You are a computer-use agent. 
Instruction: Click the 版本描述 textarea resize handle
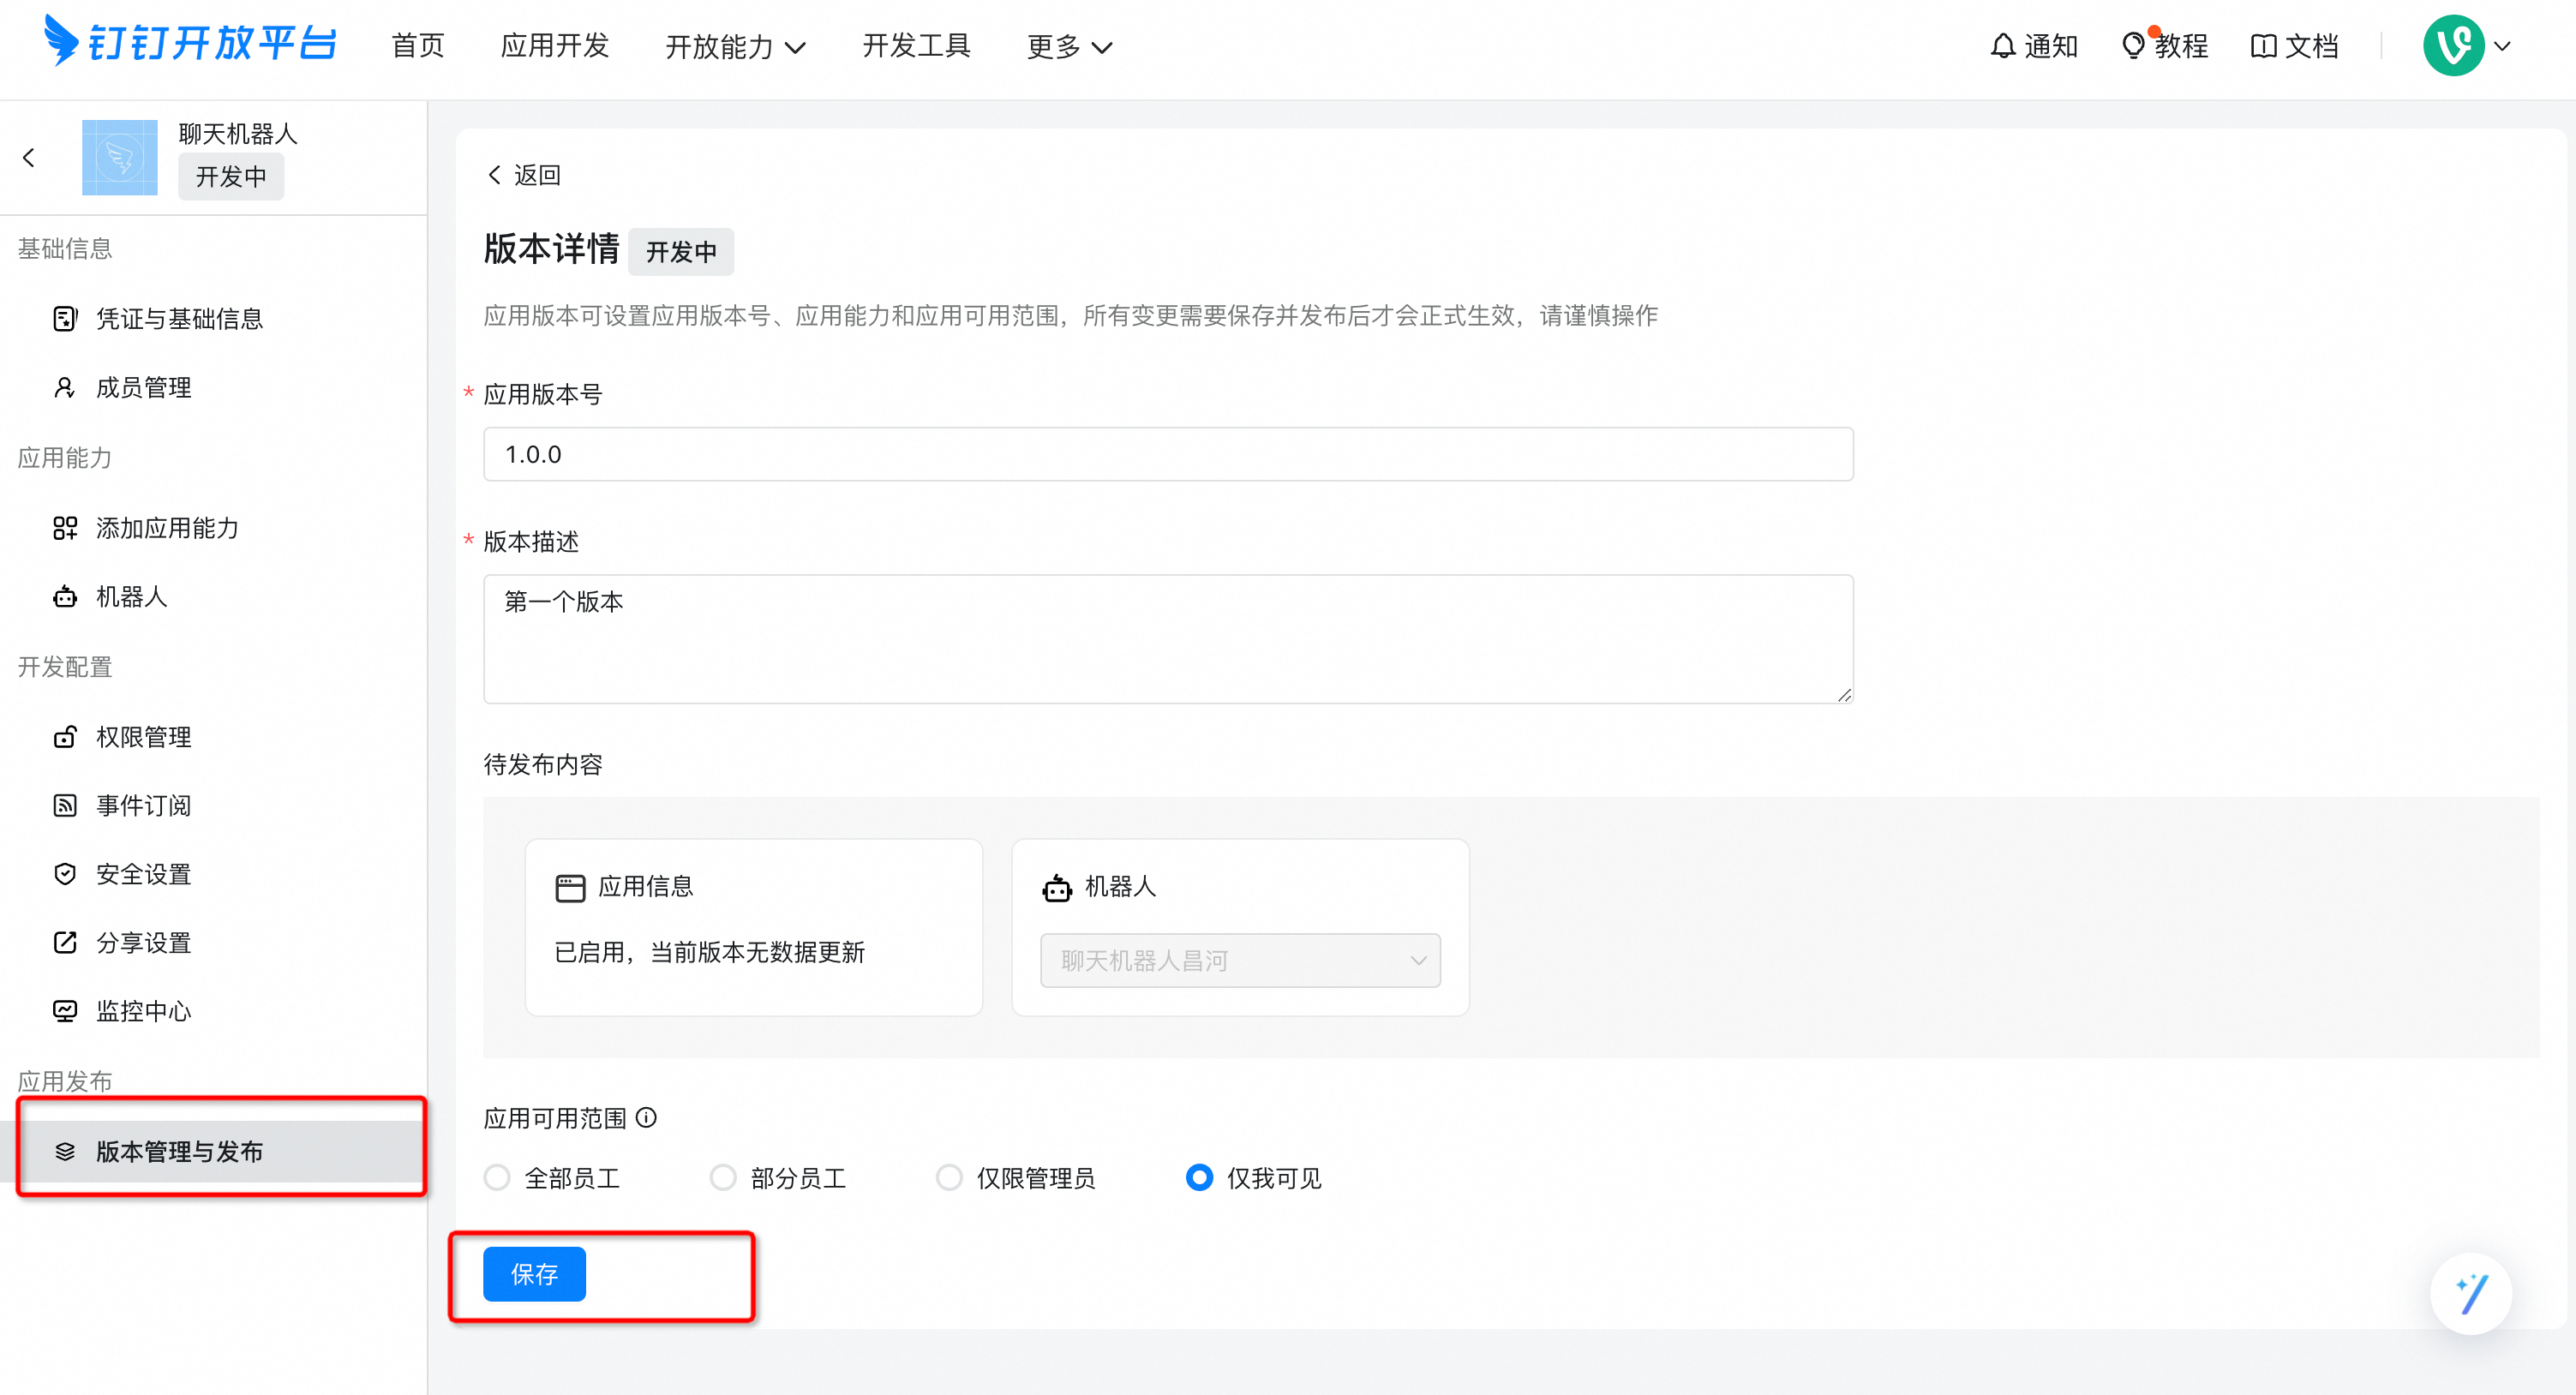click(x=1844, y=694)
